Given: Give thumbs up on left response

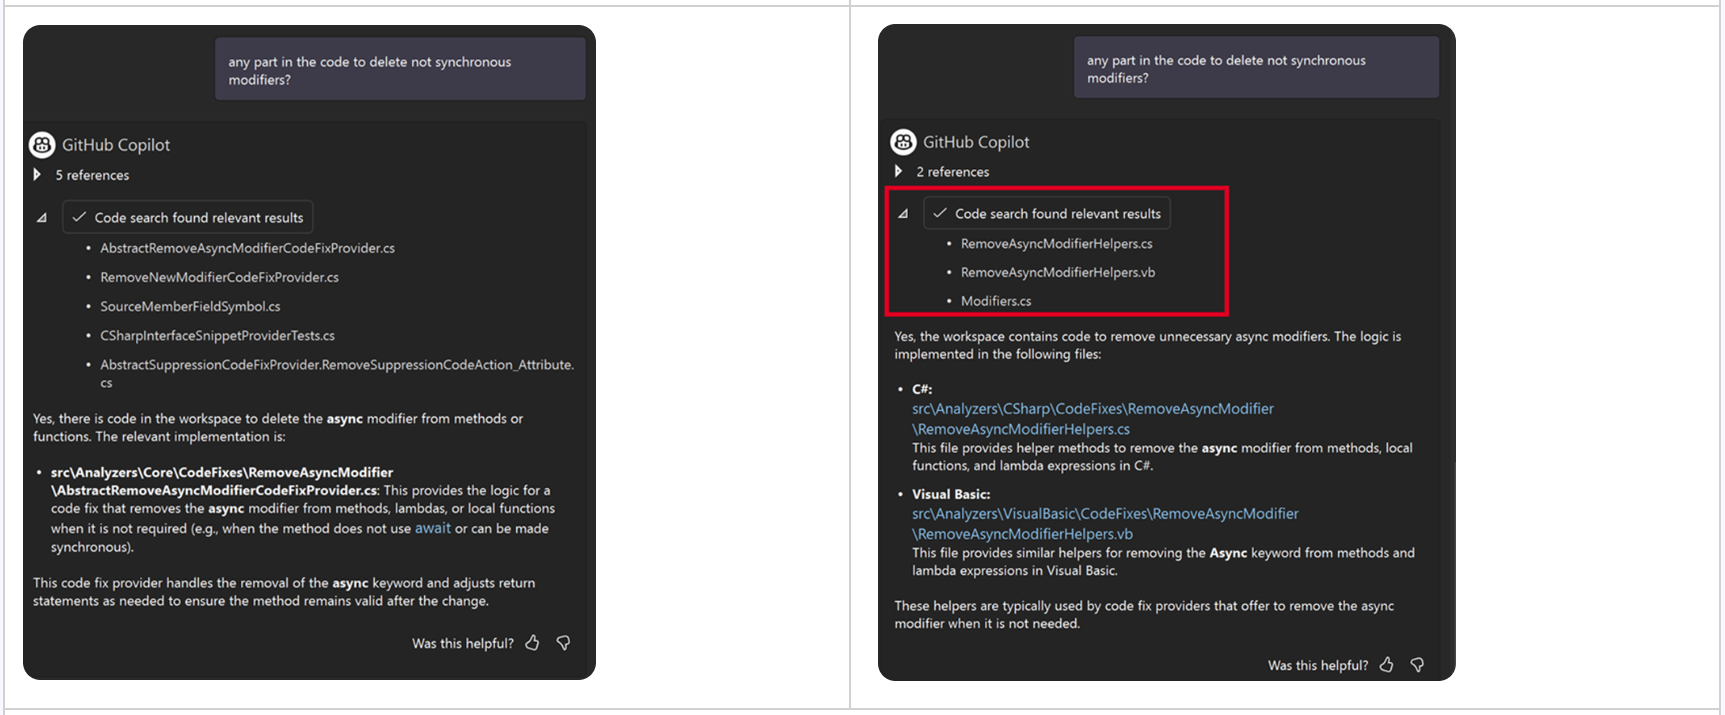Looking at the screenshot, I should coord(532,643).
